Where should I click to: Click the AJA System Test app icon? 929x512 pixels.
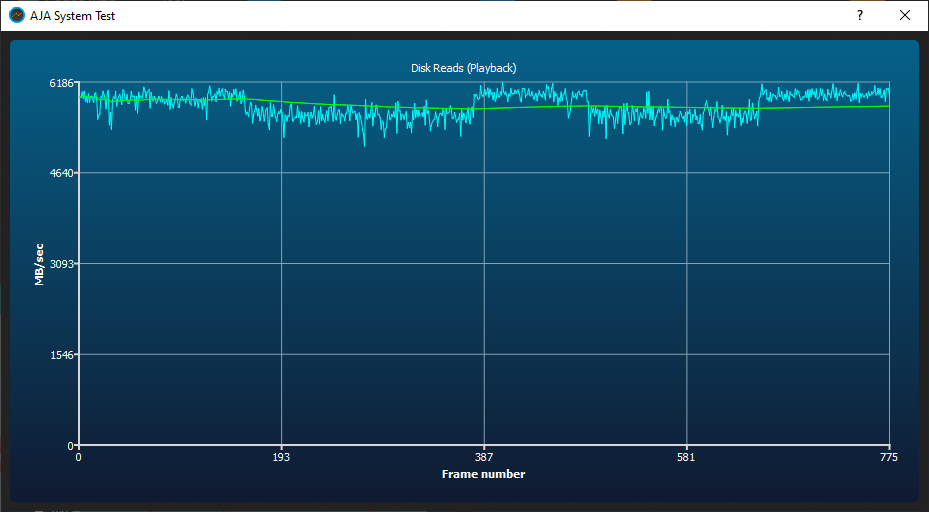point(16,16)
